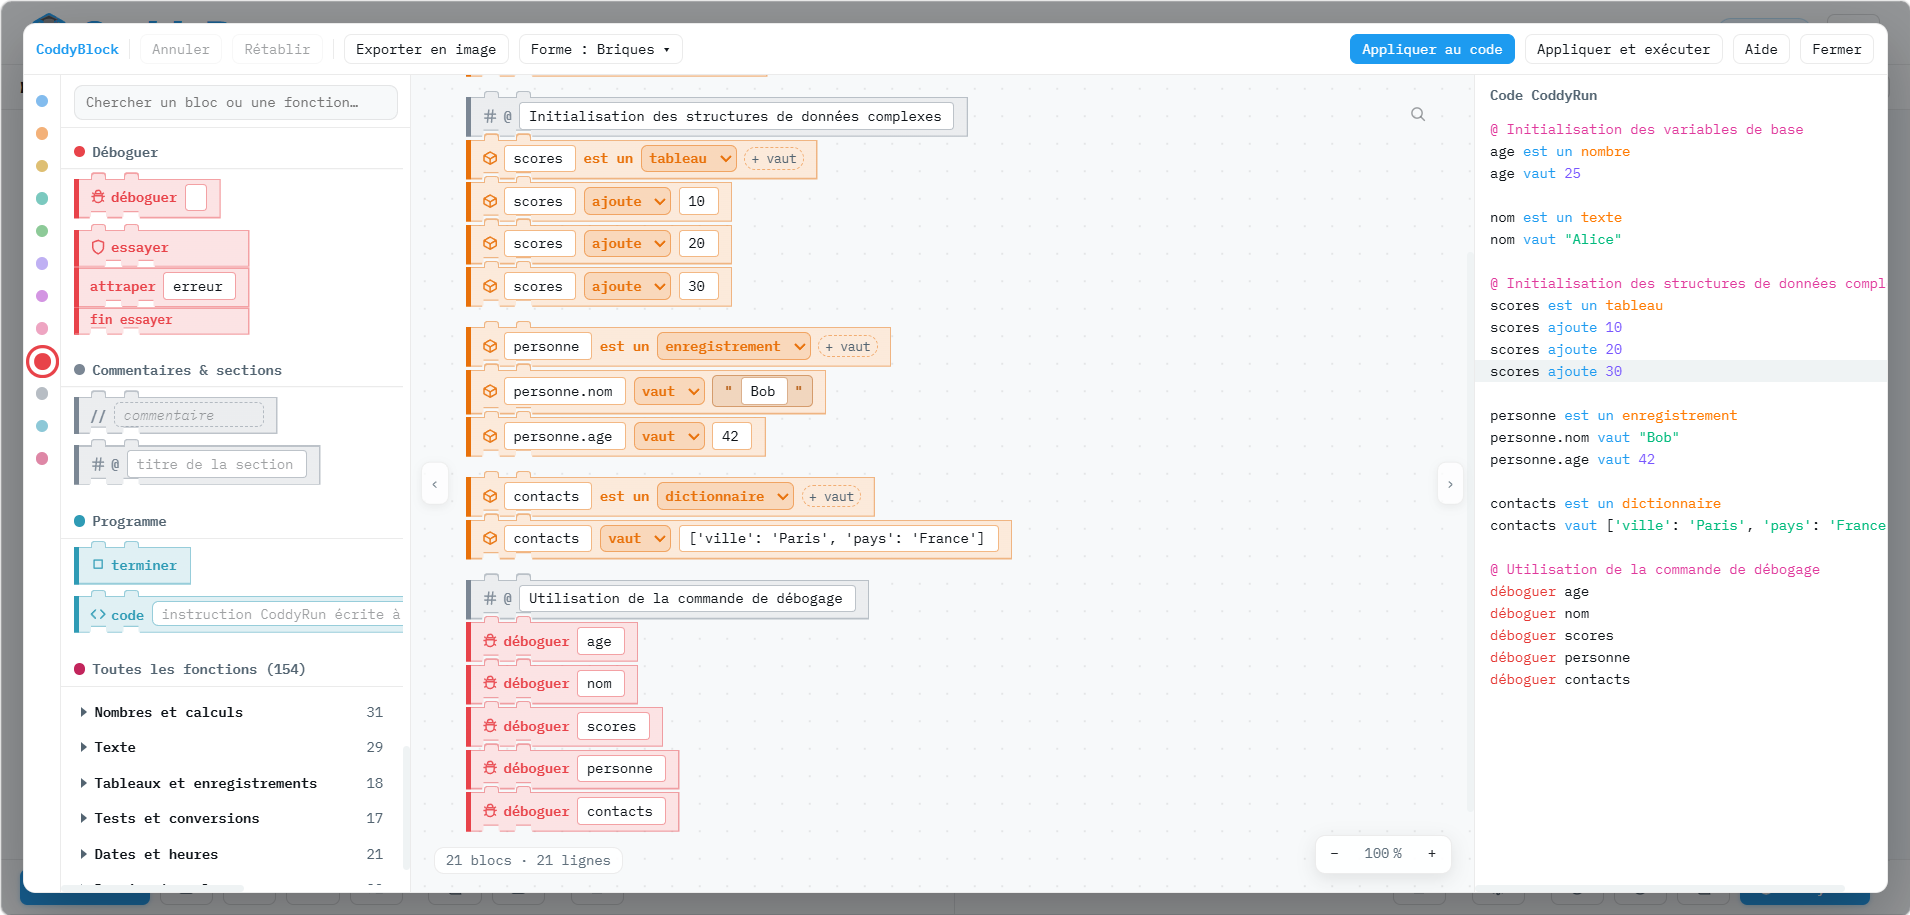Click the square icon on terminer block
The height and width of the screenshot is (915, 1910).
(x=98, y=565)
